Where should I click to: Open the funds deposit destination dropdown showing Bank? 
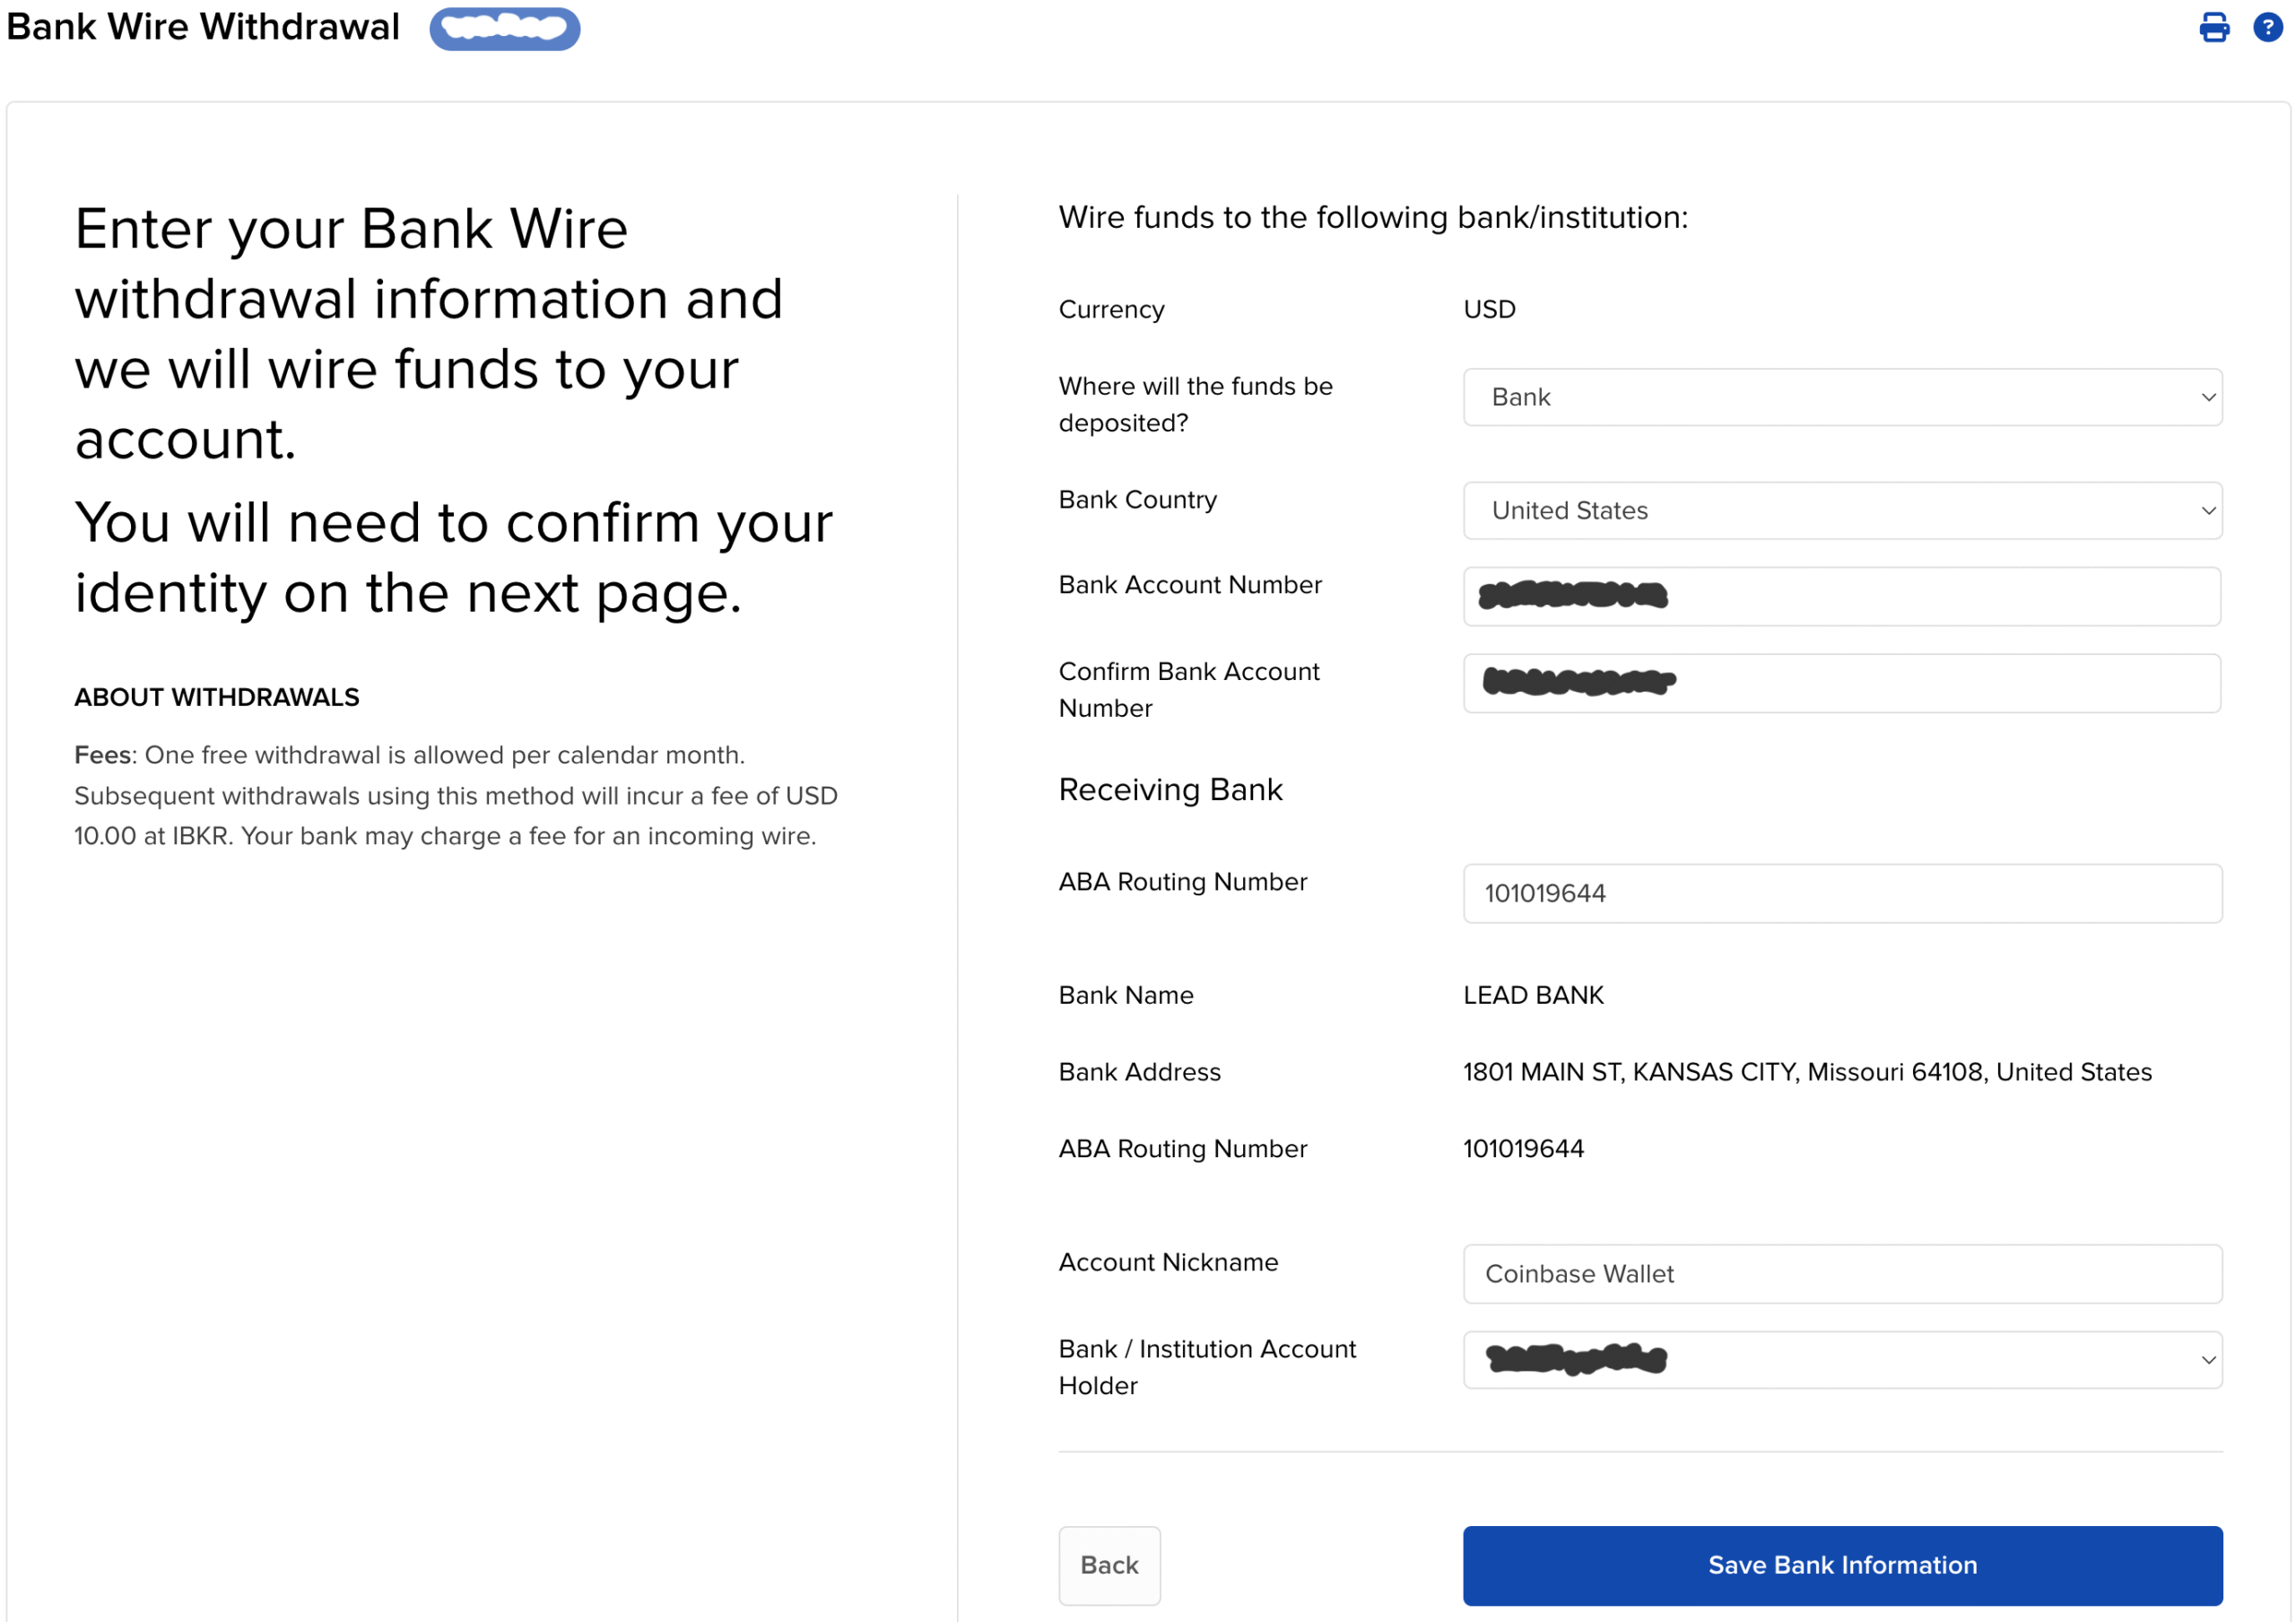click(1841, 397)
